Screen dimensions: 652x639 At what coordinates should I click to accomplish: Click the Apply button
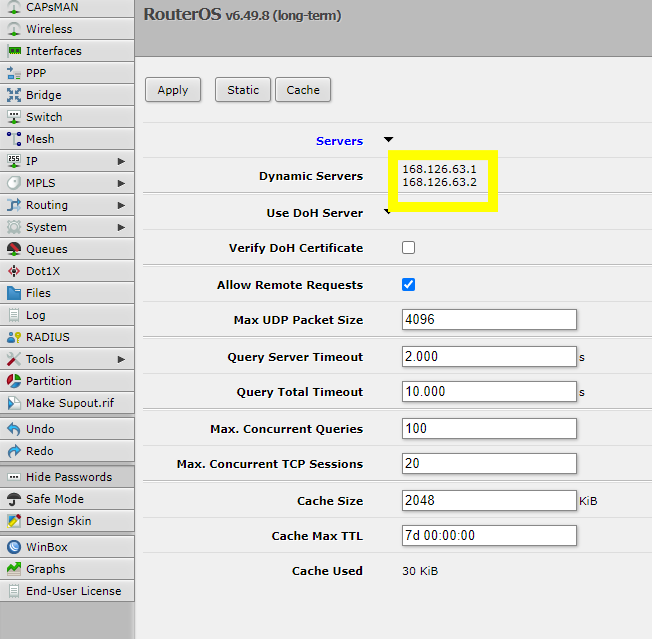[173, 90]
